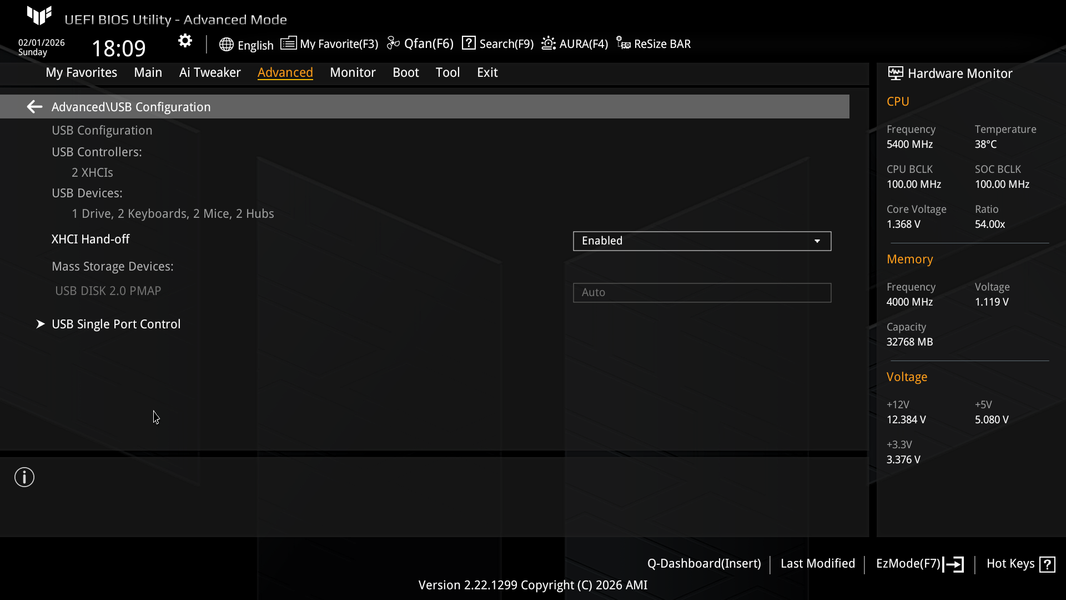This screenshot has width=1066, height=600.
Task: Click the Voltage section heading
Action: tap(907, 376)
